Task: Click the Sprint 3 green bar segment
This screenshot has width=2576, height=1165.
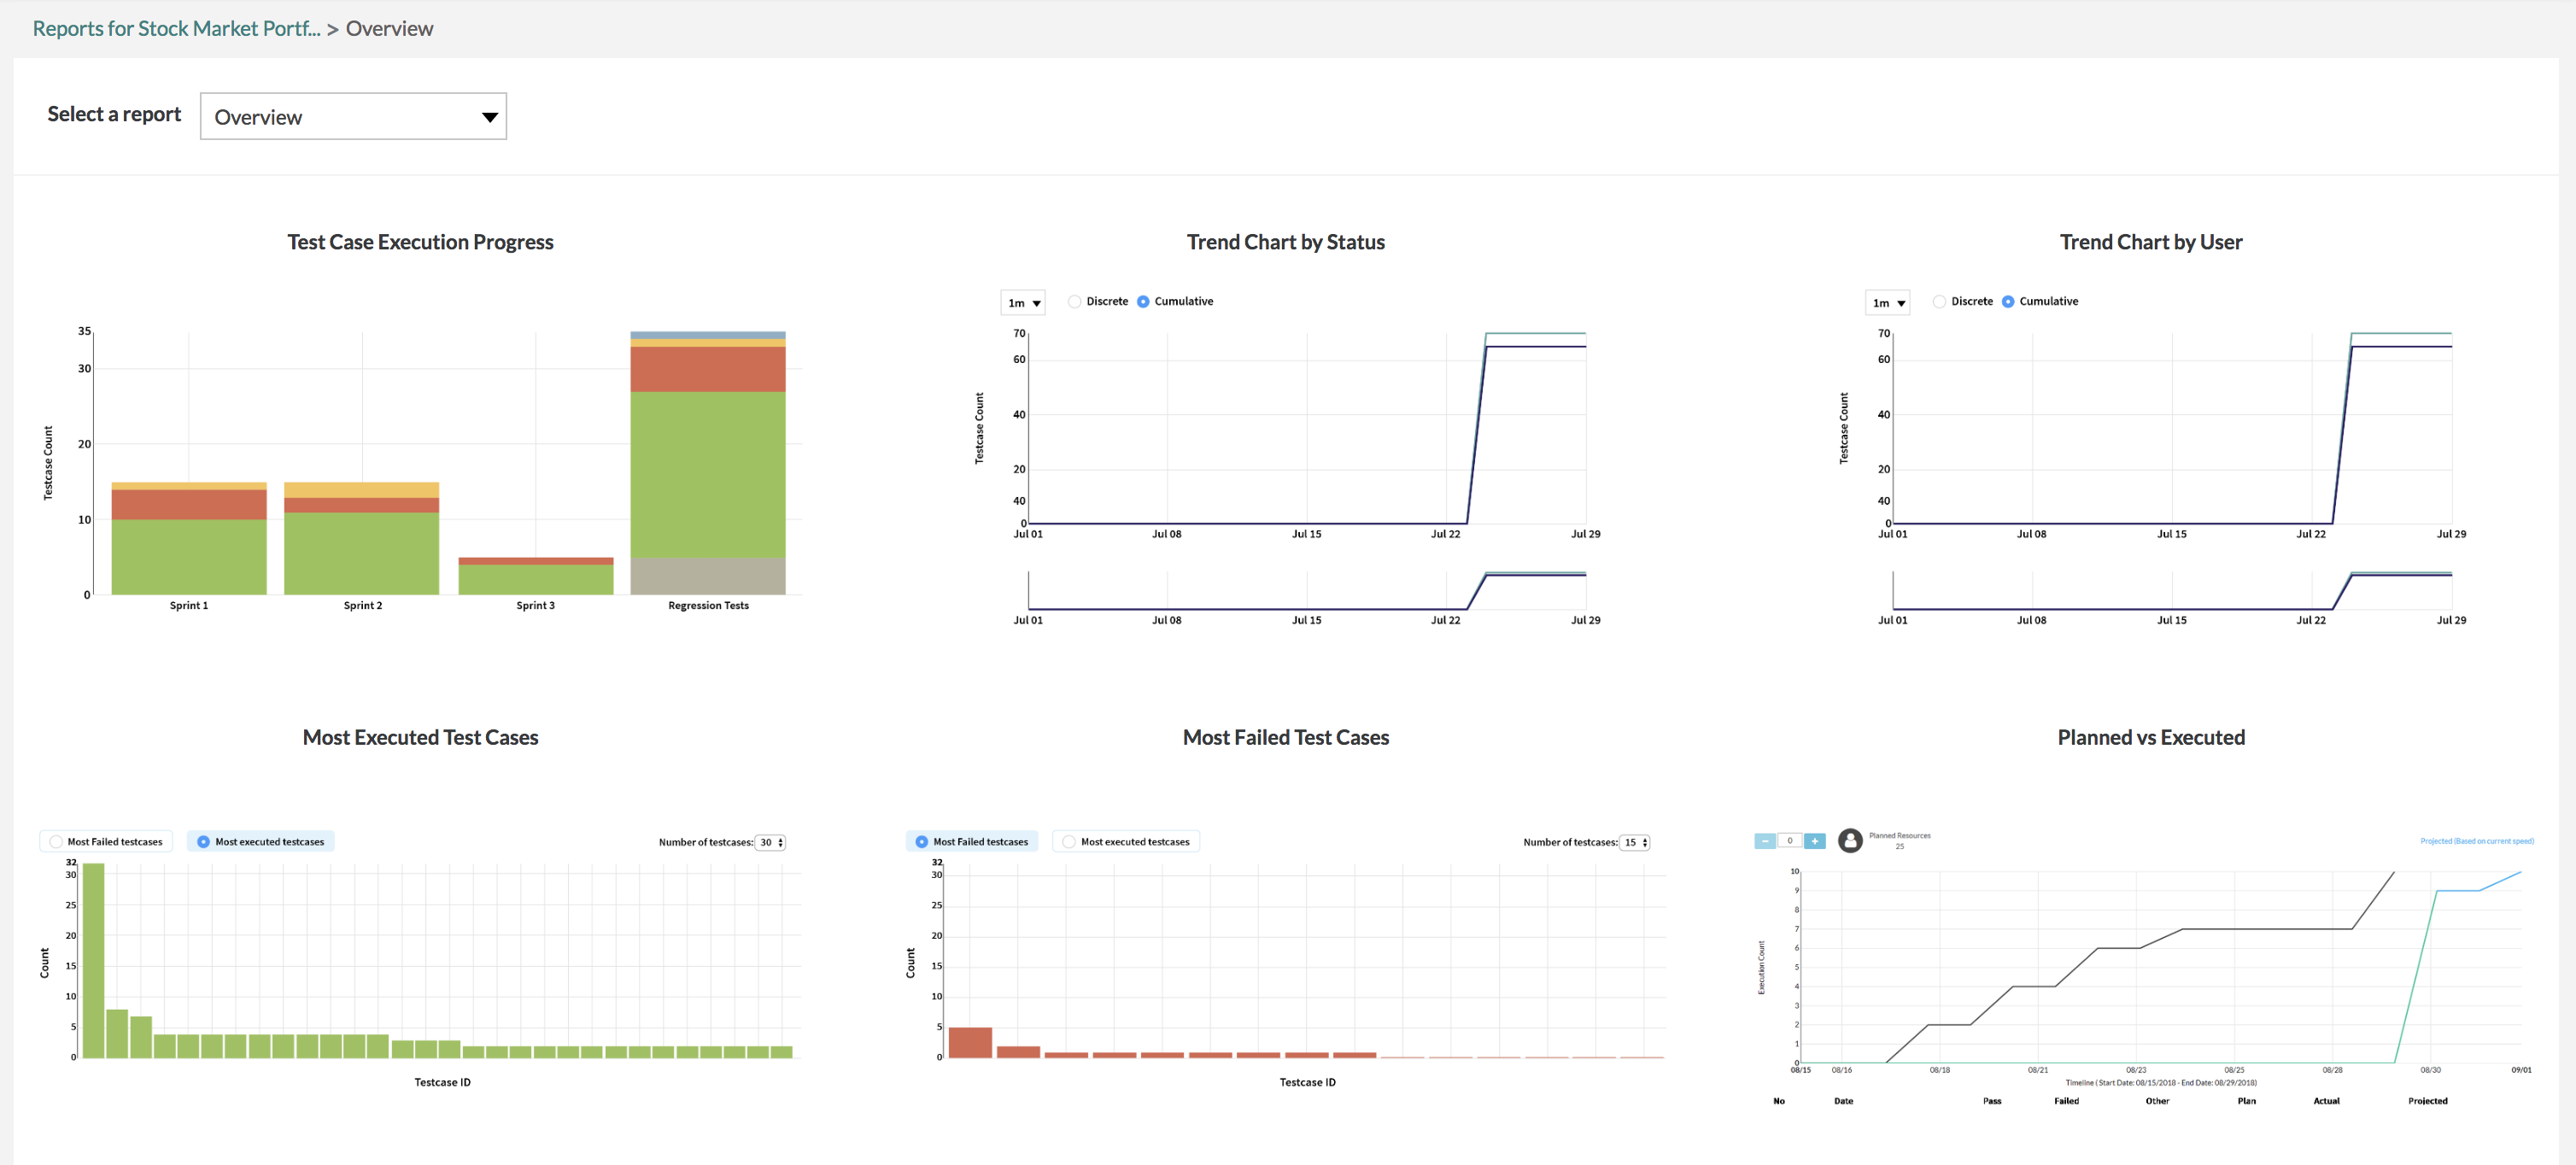Action: click(x=536, y=580)
